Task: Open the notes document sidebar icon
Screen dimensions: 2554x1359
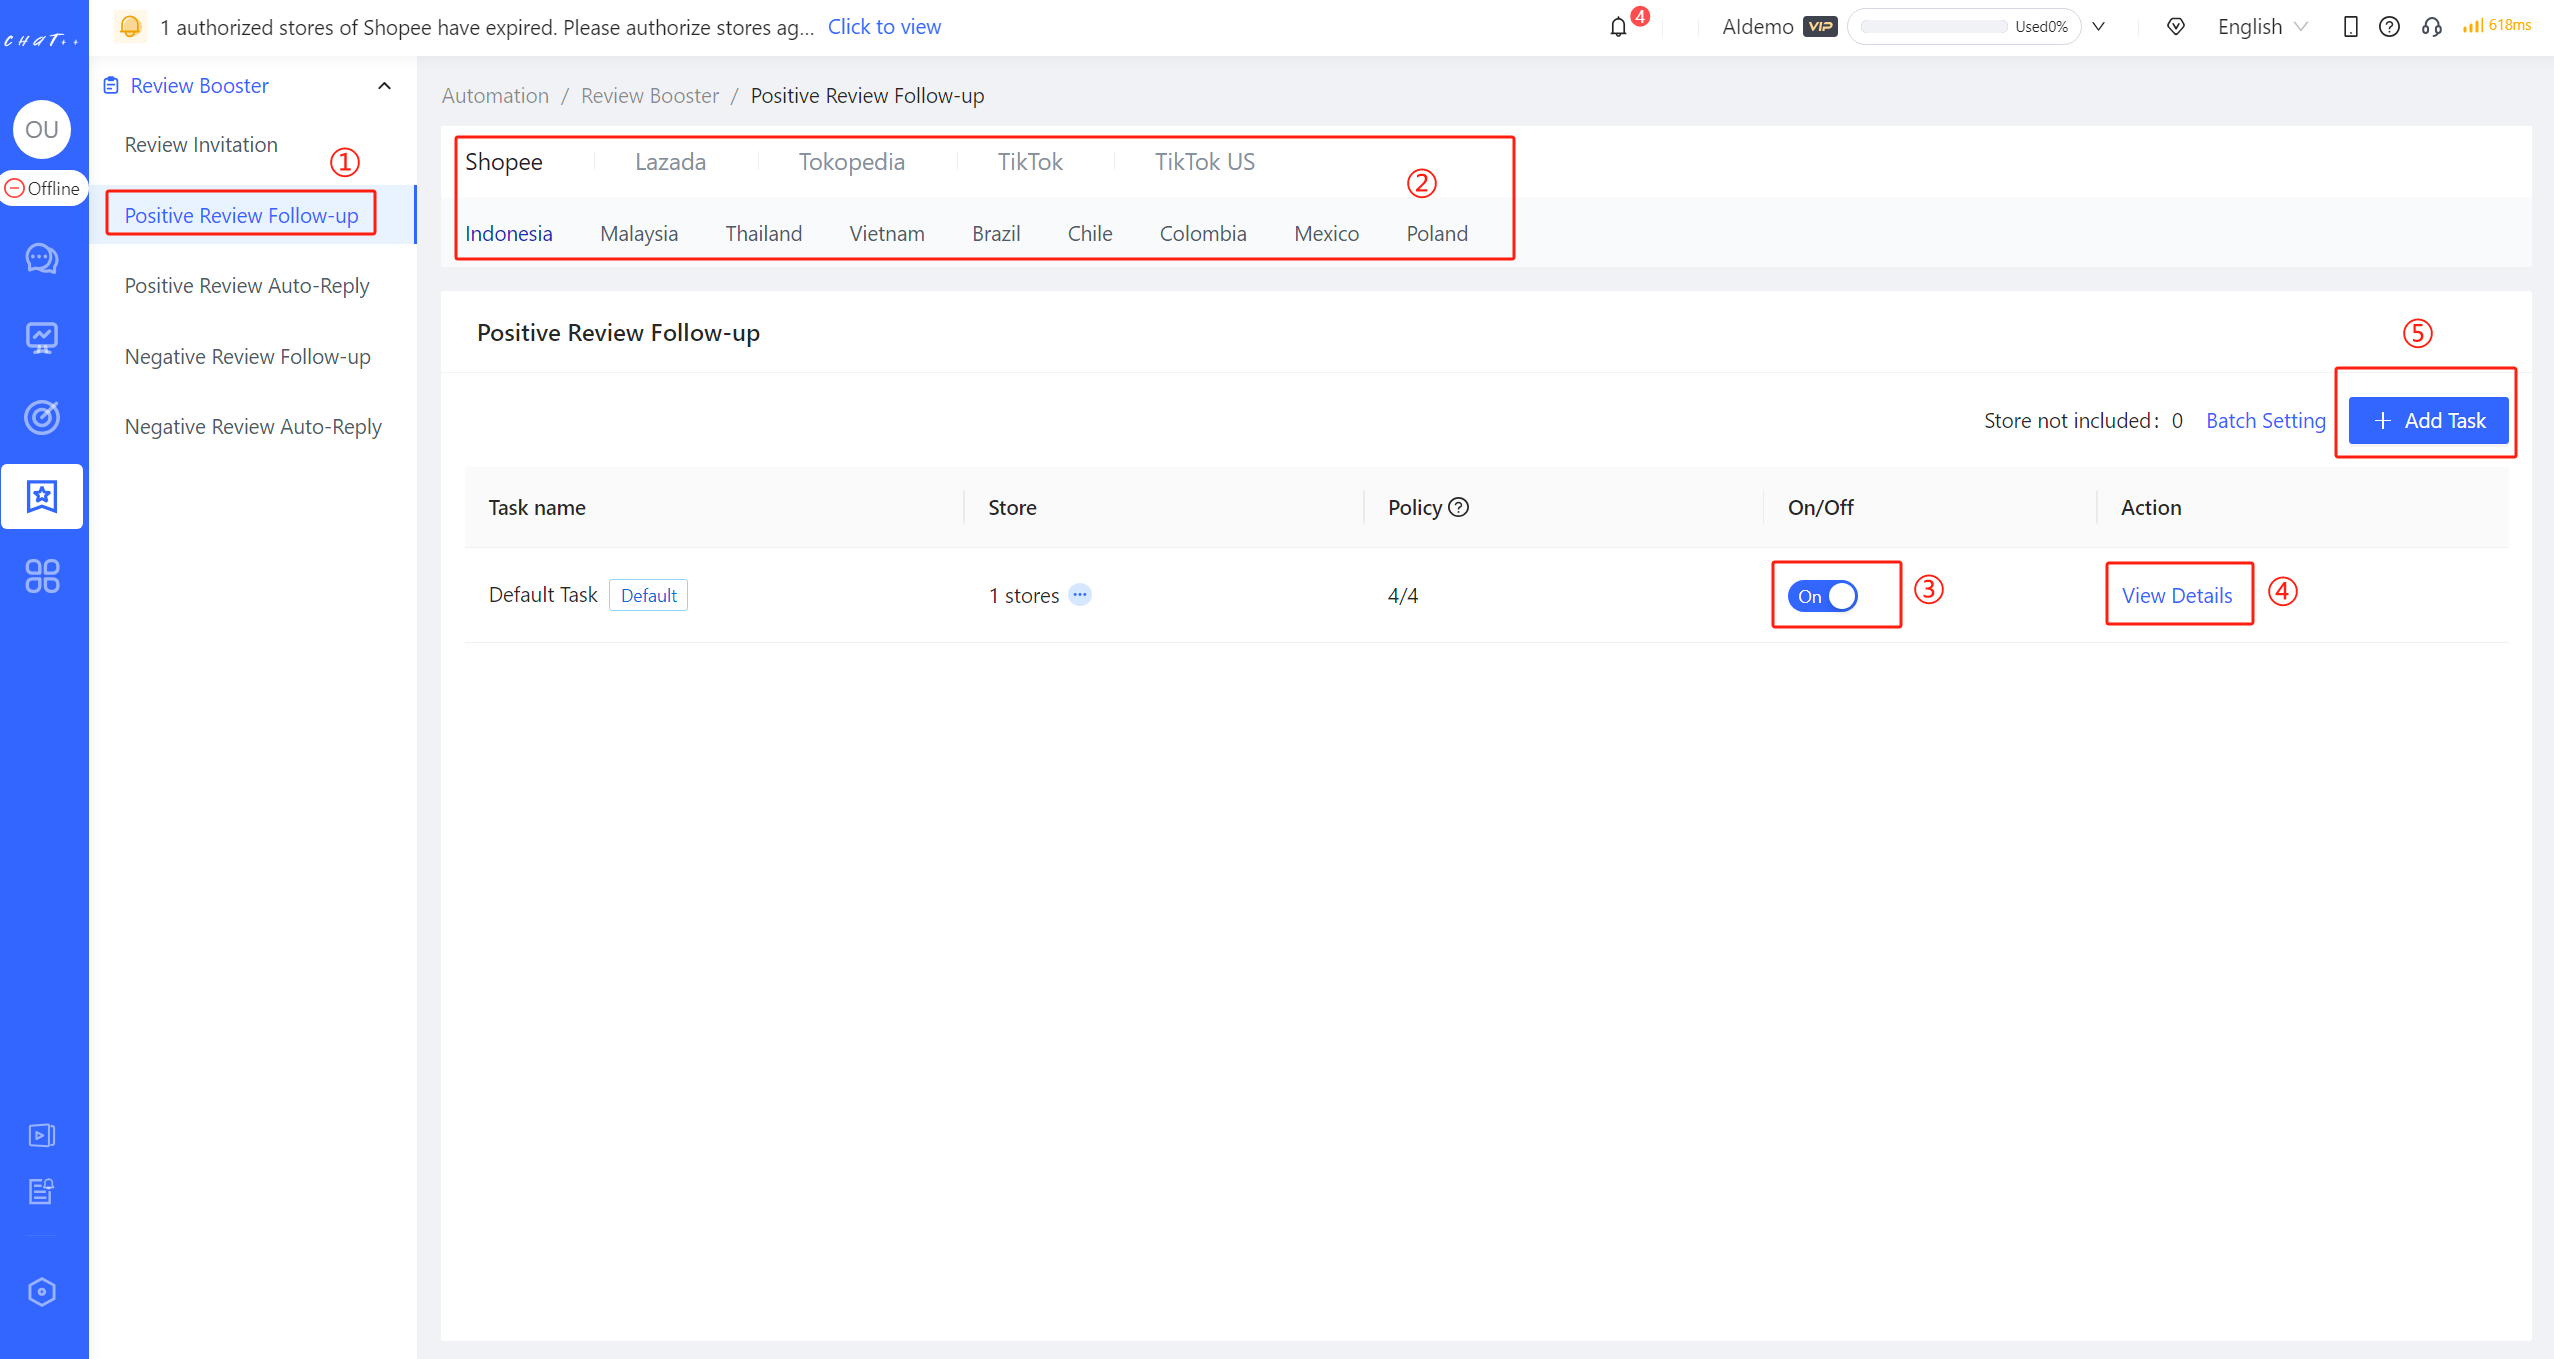Action: (x=42, y=1191)
